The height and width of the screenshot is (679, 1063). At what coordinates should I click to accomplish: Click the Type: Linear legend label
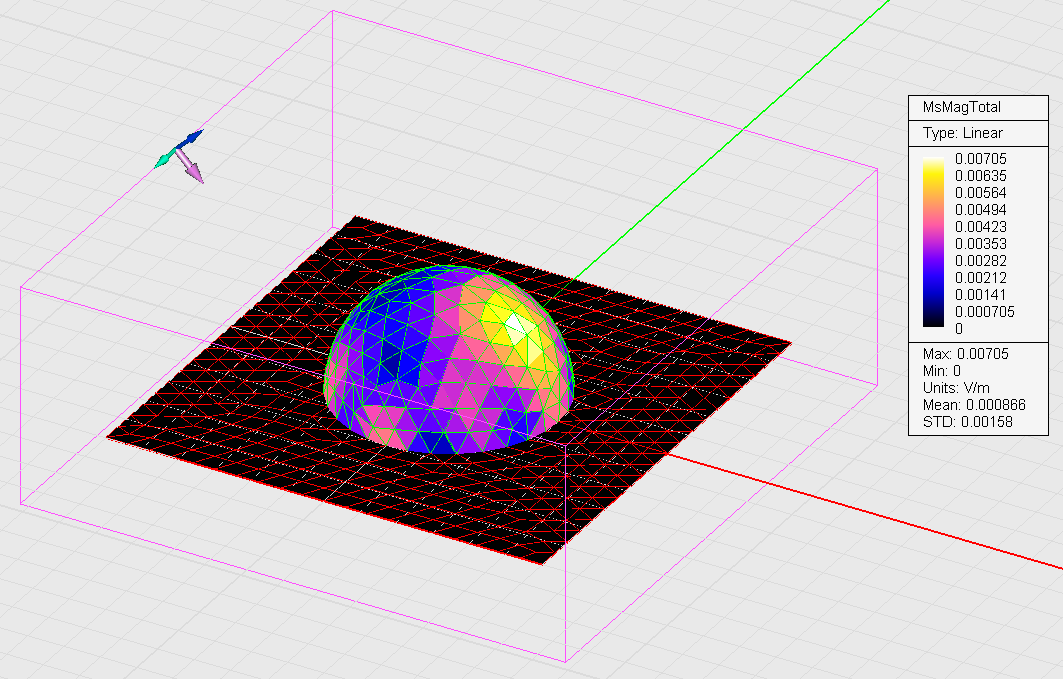(962, 133)
